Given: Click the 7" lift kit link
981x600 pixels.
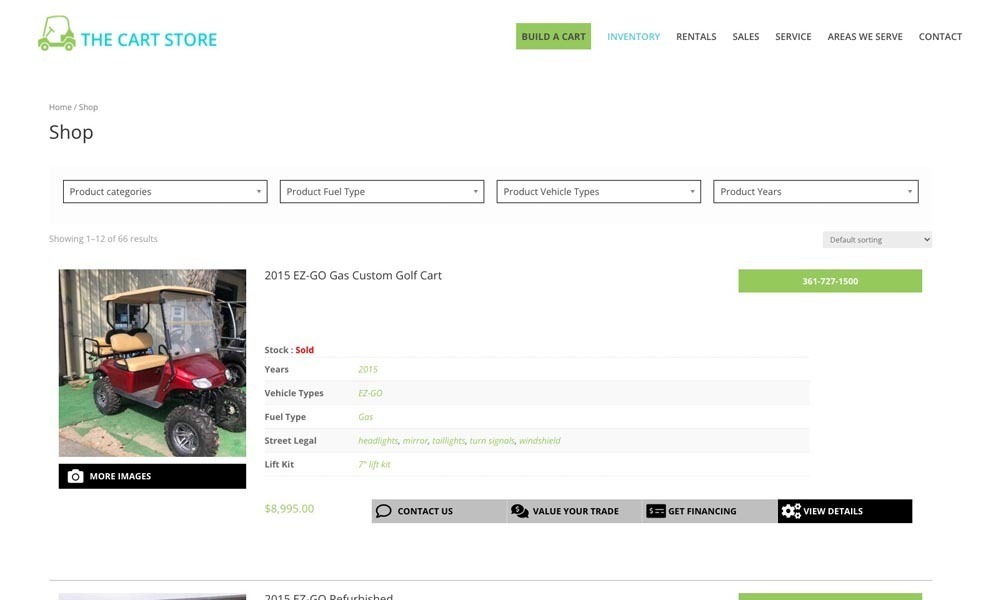Looking at the screenshot, I should point(374,464).
